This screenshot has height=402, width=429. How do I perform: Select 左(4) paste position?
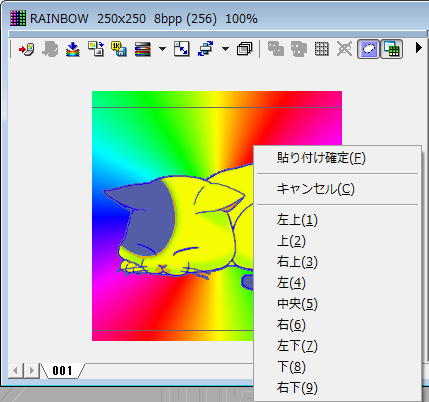tap(337, 283)
